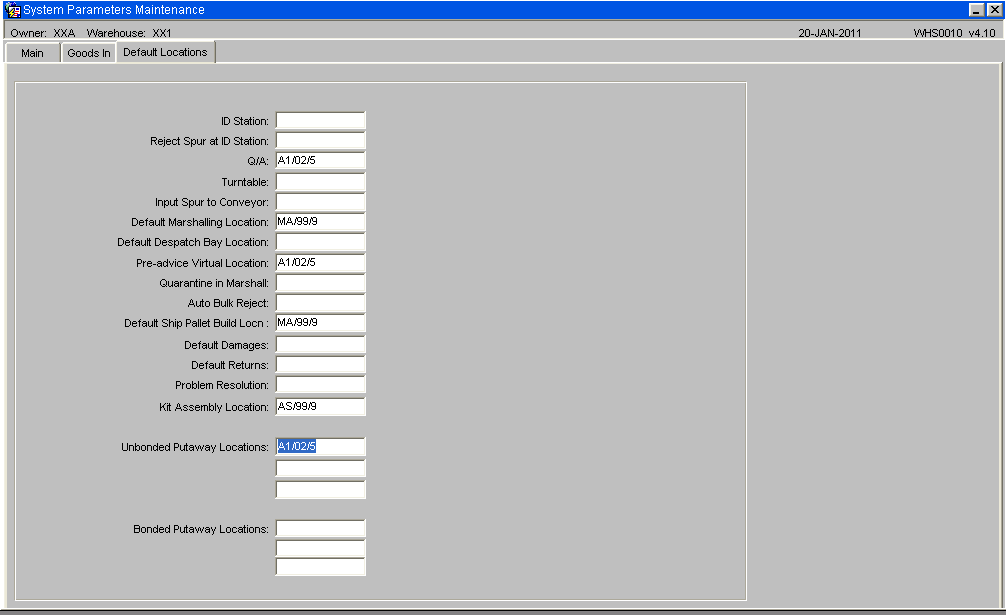
Task: Close the System Parameters Maintenance window
Action: point(994,10)
